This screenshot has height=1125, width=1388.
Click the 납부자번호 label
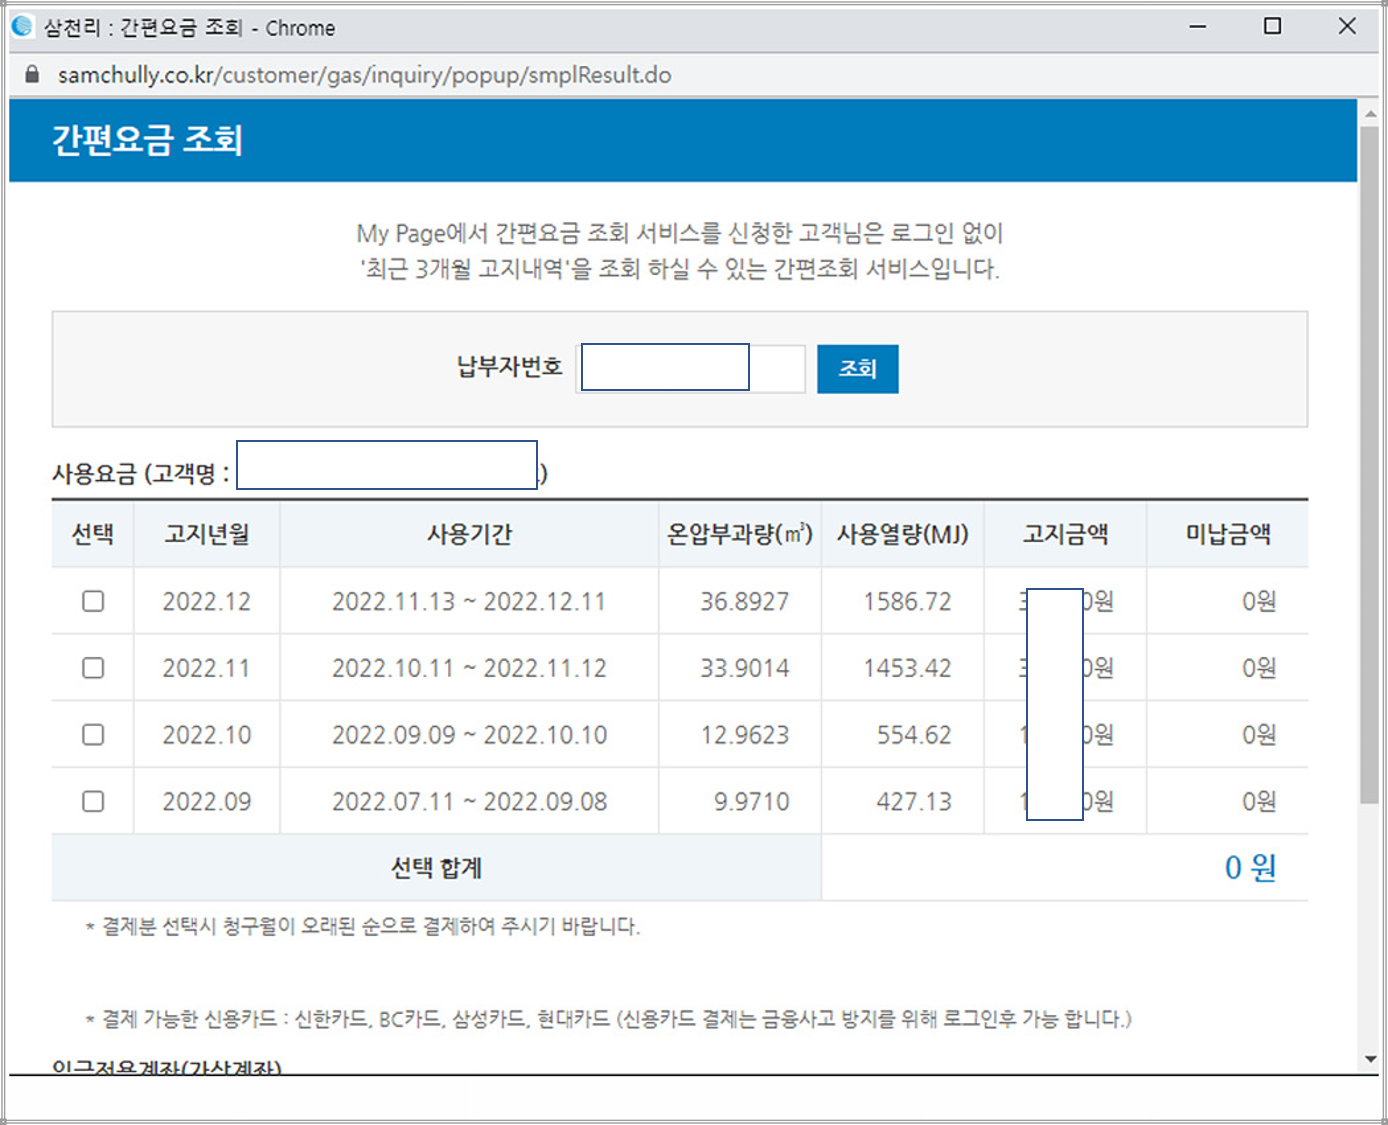click(x=509, y=367)
